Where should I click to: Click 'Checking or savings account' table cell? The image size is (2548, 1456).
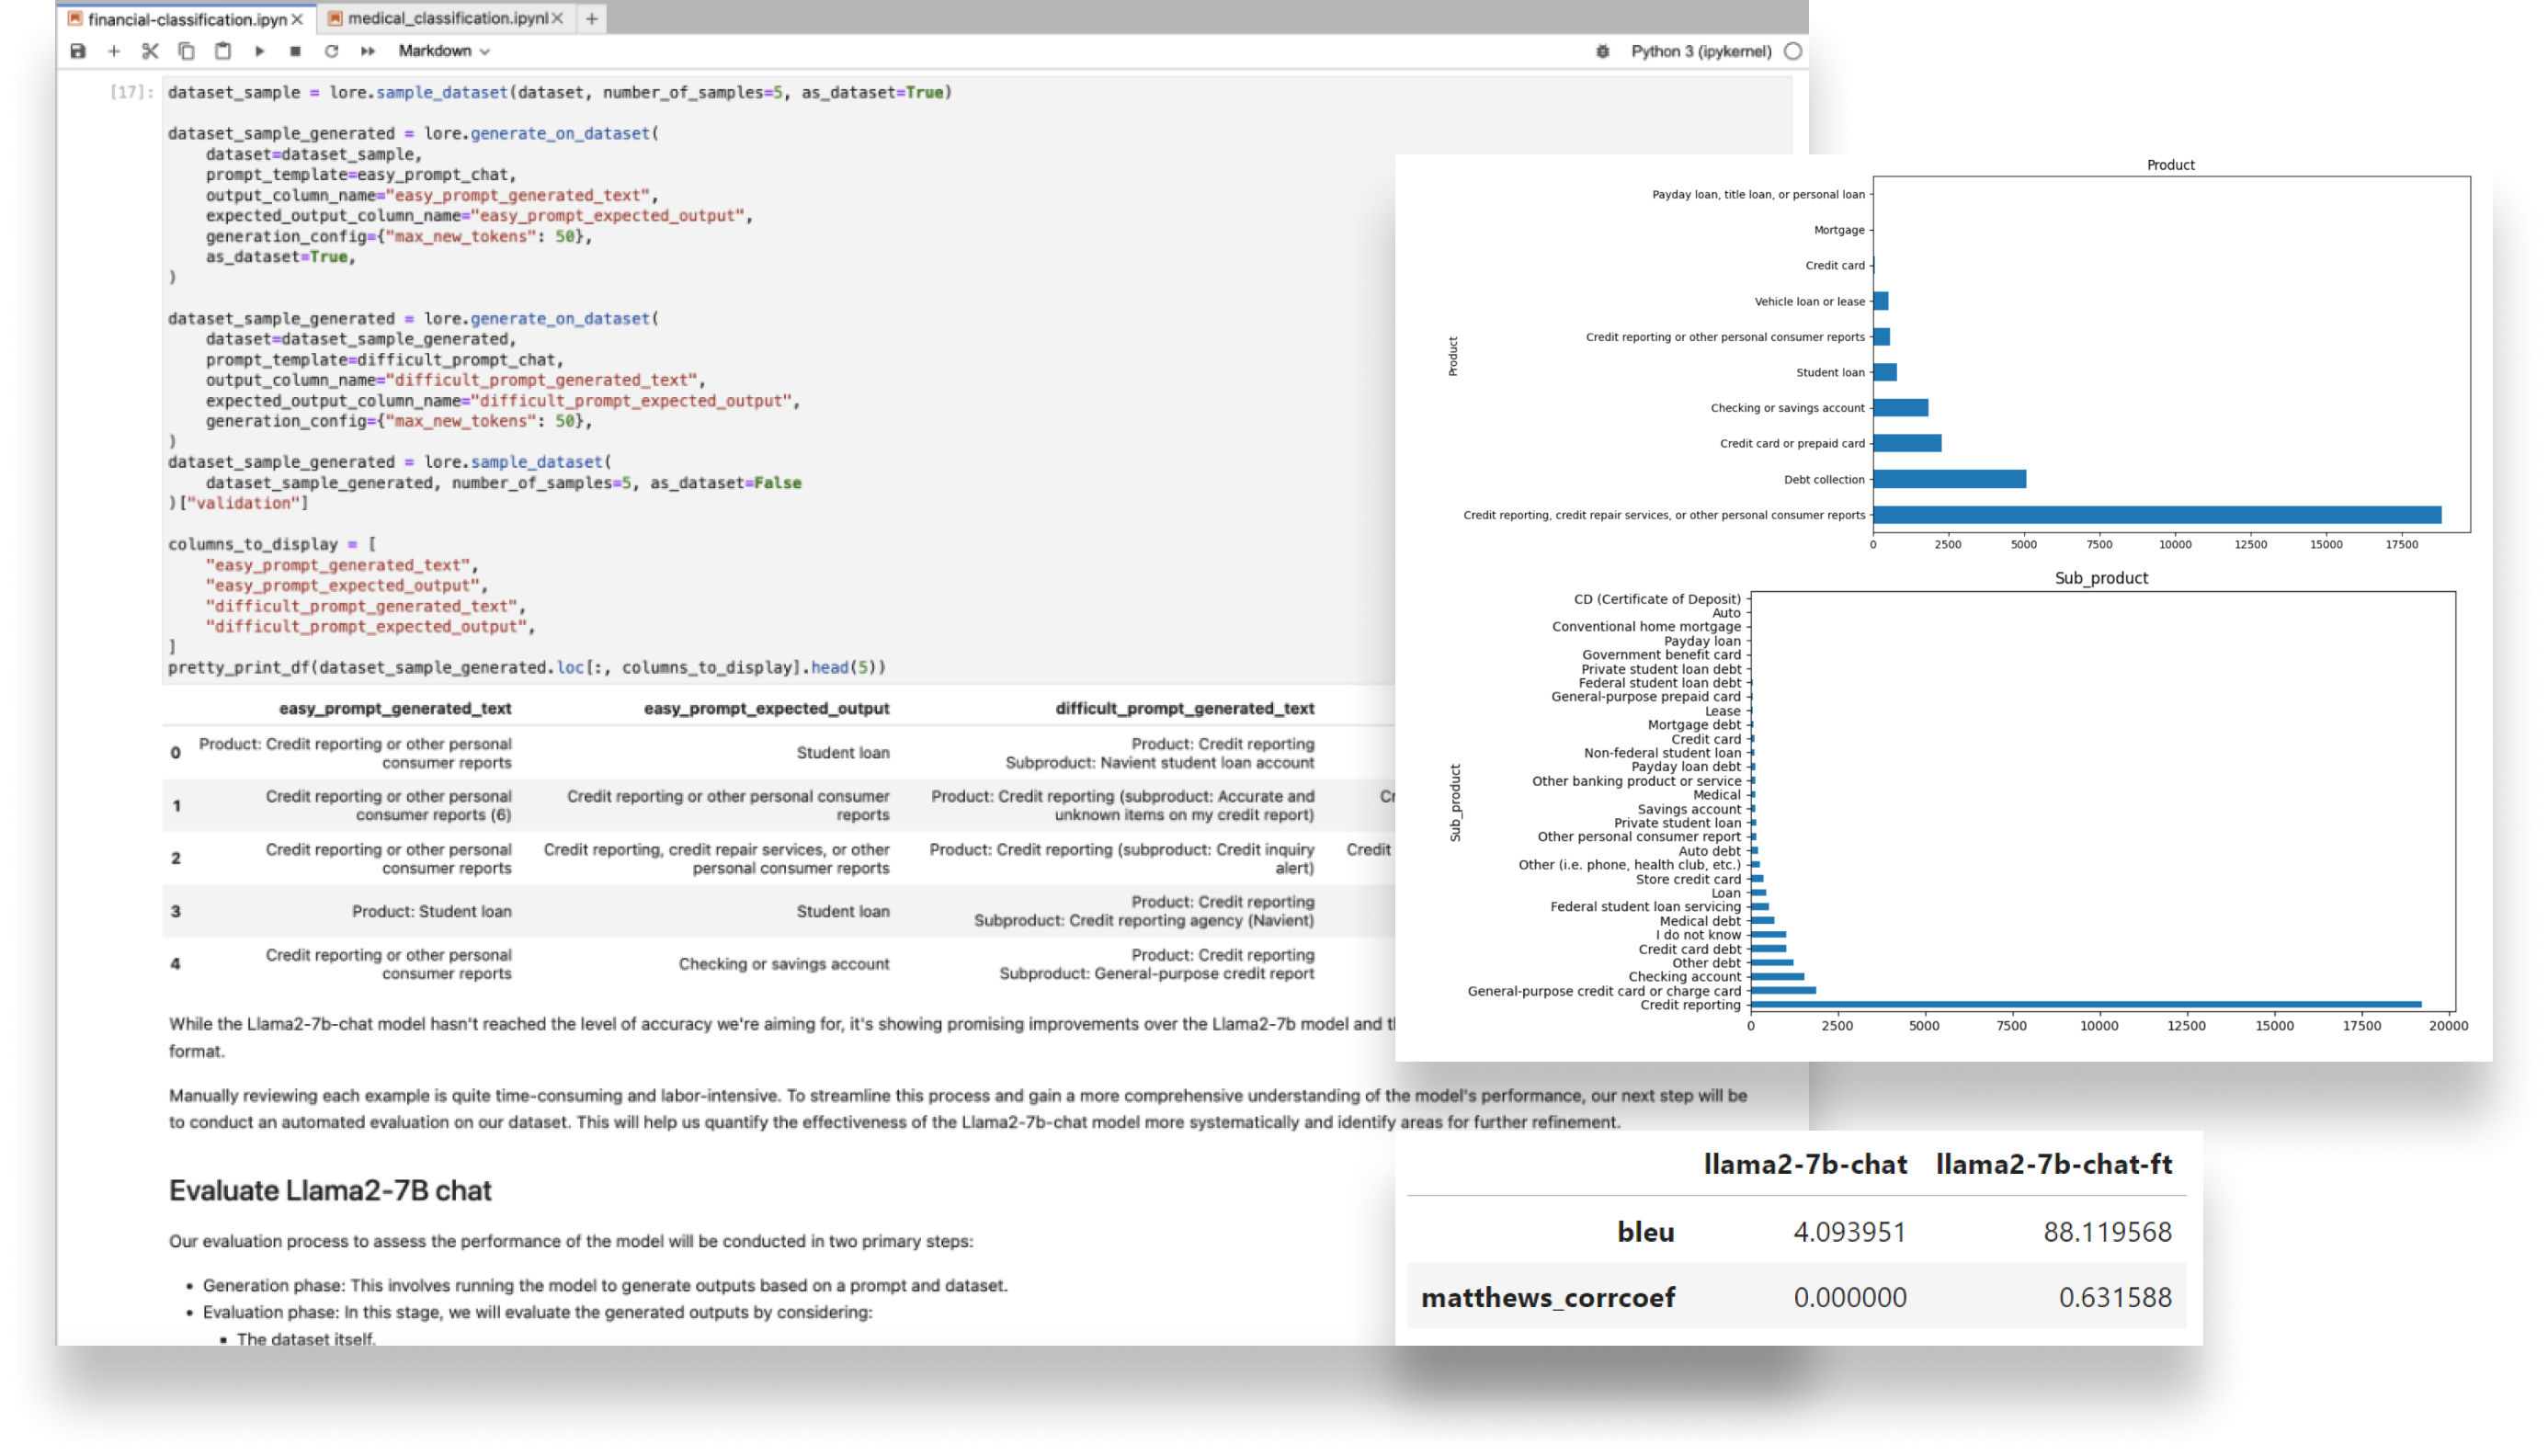point(784,964)
